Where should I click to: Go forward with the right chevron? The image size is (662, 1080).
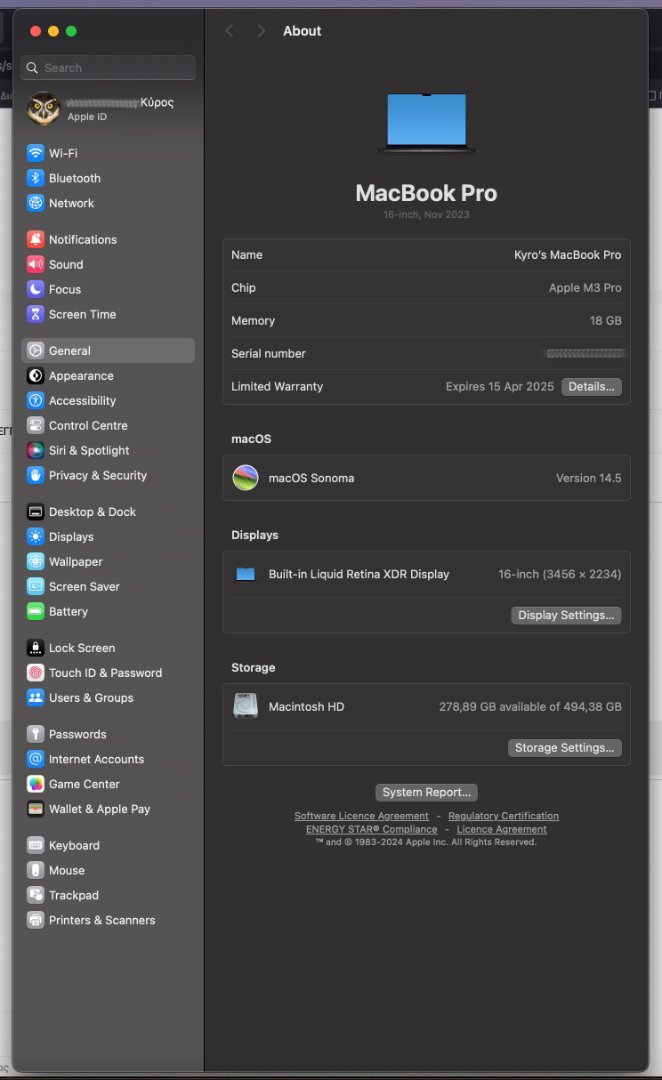click(260, 31)
